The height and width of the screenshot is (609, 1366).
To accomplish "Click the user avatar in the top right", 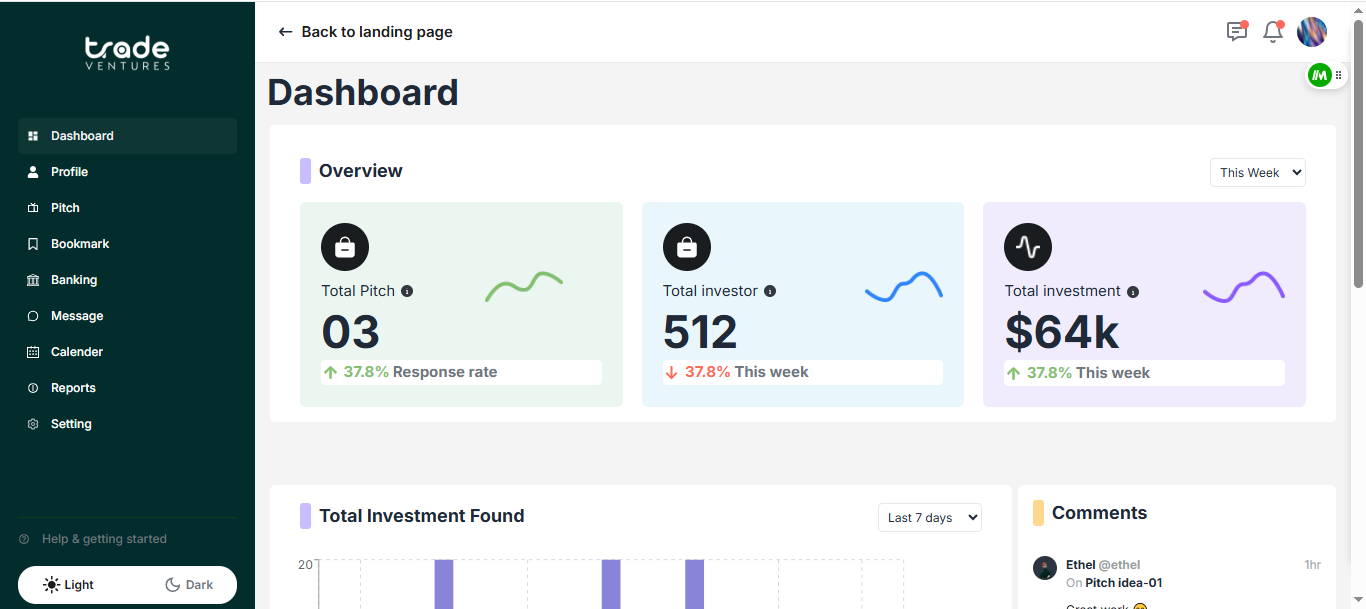I will [1312, 32].
